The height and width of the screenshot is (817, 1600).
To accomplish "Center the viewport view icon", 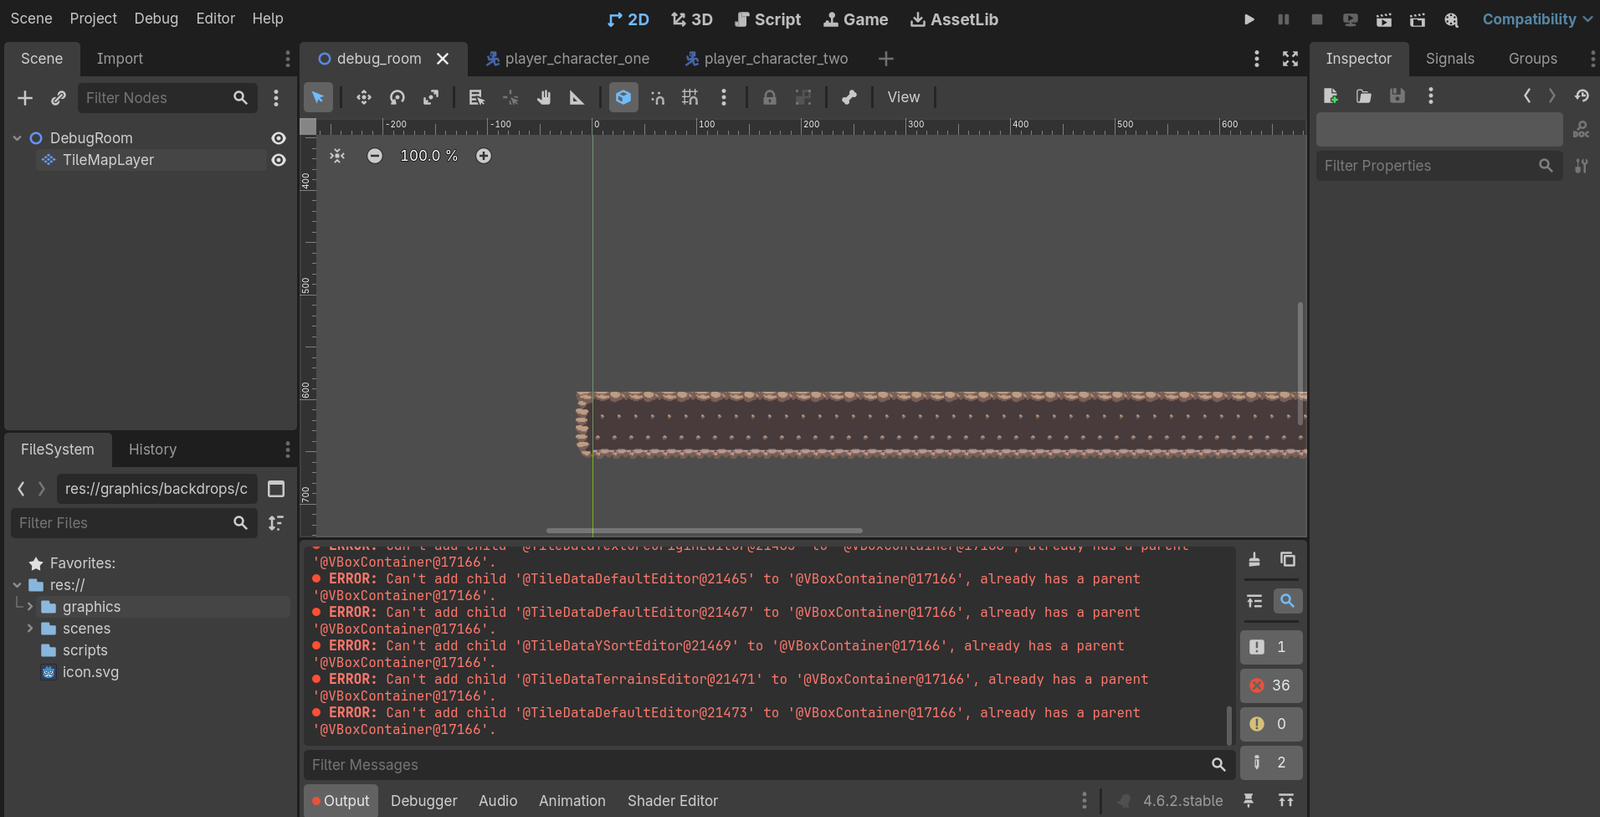I will click(337, 156).
